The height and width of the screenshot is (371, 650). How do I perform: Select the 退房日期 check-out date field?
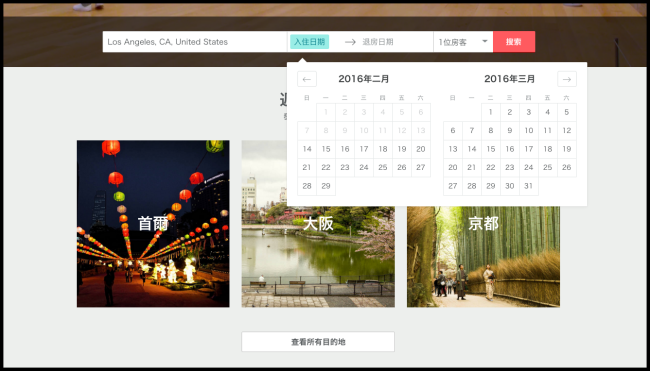coord(378,42)
